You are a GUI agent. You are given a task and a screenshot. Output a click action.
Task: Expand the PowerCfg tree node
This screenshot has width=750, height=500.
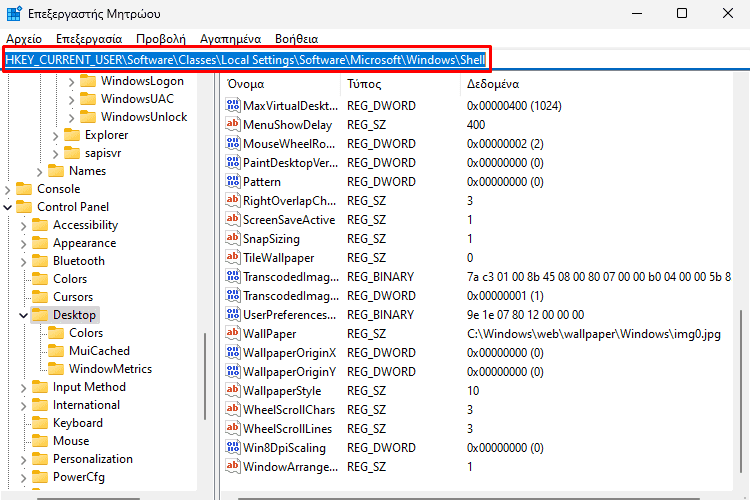(23, 478)
